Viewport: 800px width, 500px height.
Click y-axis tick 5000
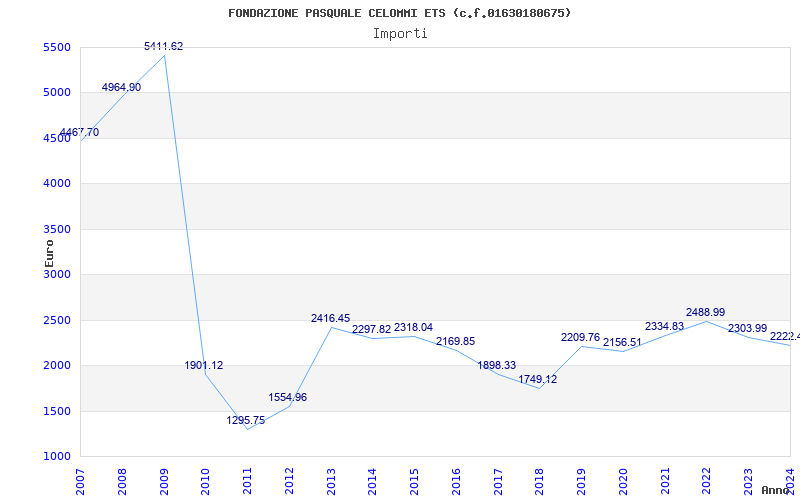tap(55, 93)
